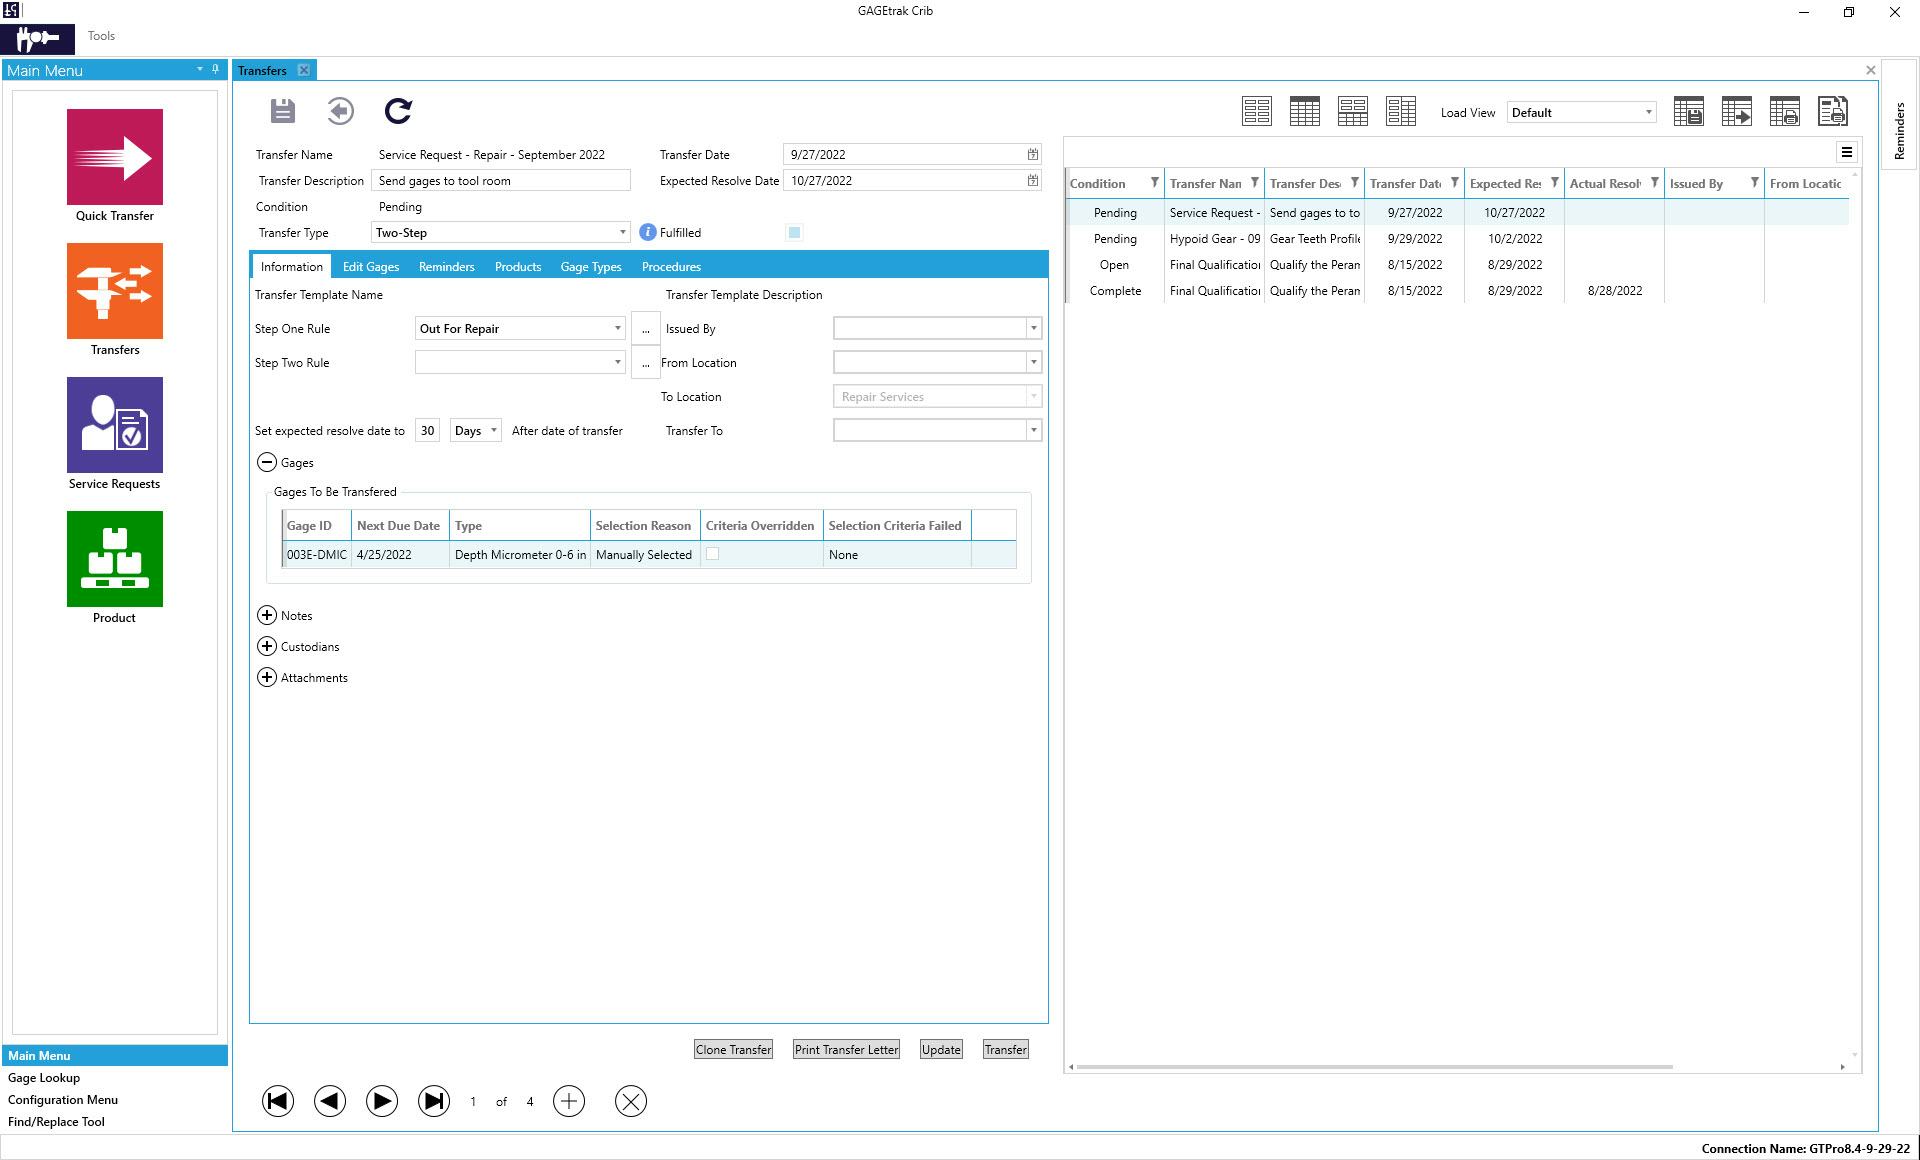Open the Quick Transfer module

click(x=115, y=158)
